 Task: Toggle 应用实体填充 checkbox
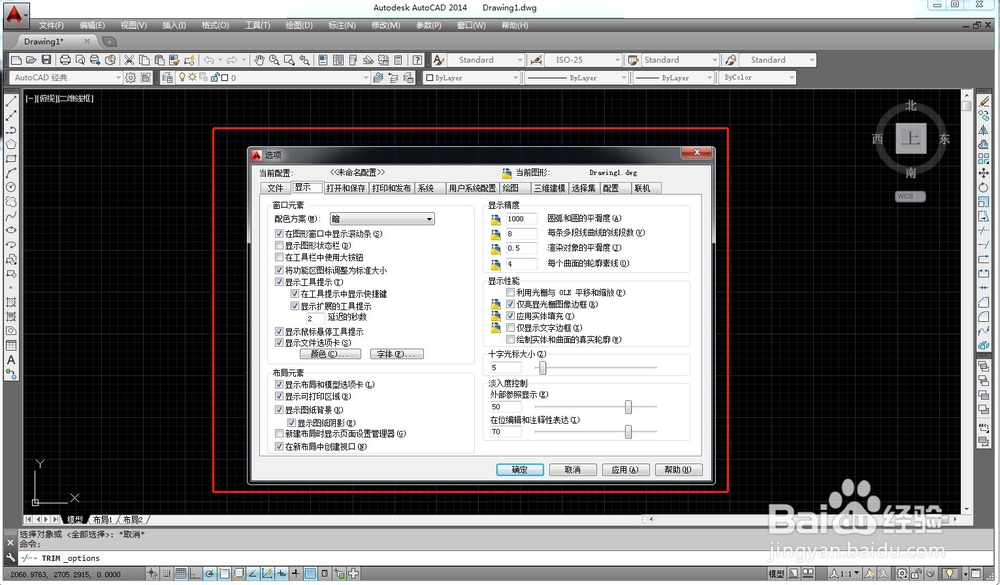point(510,316)
